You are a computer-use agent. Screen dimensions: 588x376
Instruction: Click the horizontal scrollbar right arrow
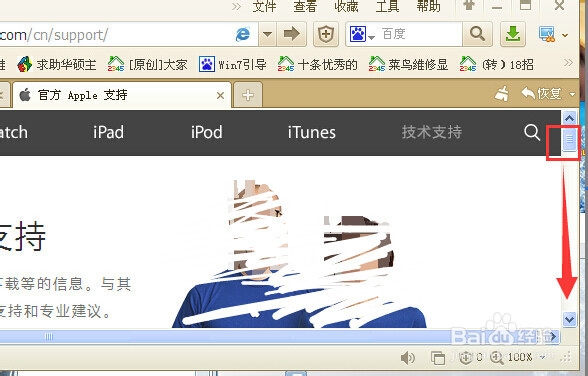point(554,336)
